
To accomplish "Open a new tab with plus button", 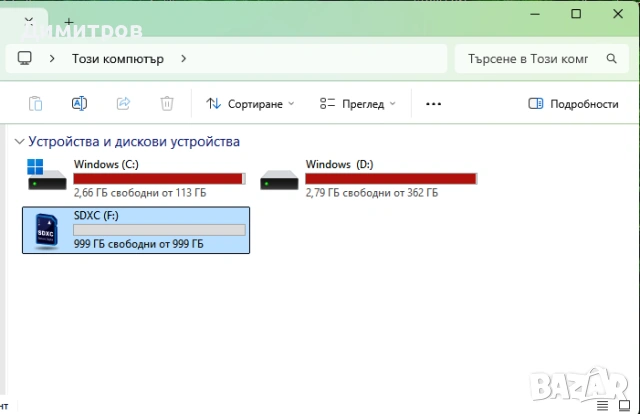I will pyautogui.click(x=69, y=21).
